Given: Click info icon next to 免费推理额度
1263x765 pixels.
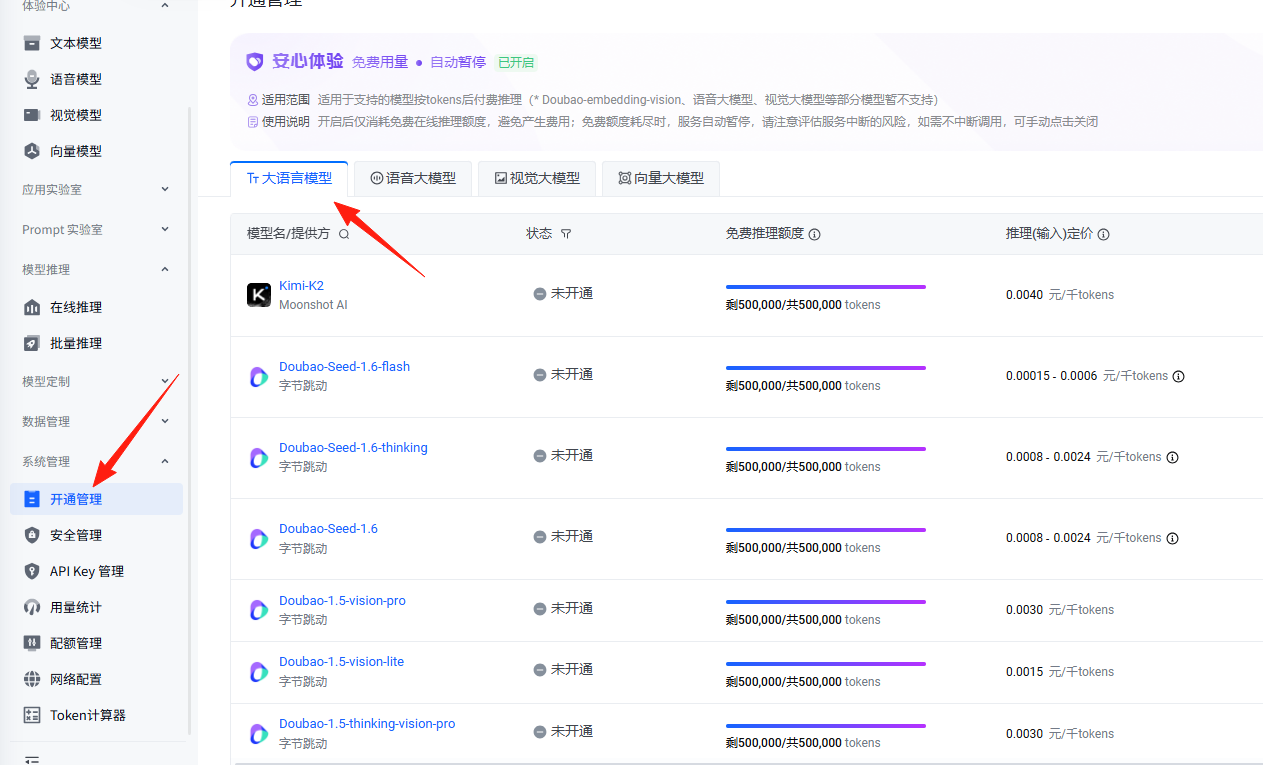Looking at the screenshot, I should (814, 234).
